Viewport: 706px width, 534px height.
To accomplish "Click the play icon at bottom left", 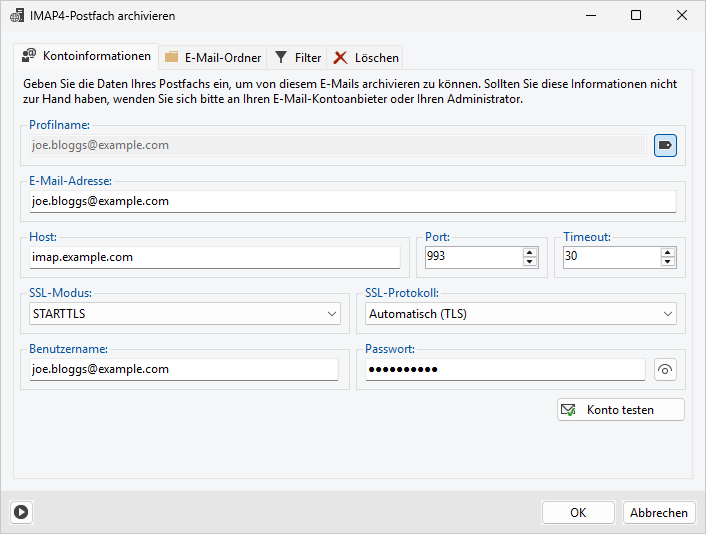I will [21, 512].
